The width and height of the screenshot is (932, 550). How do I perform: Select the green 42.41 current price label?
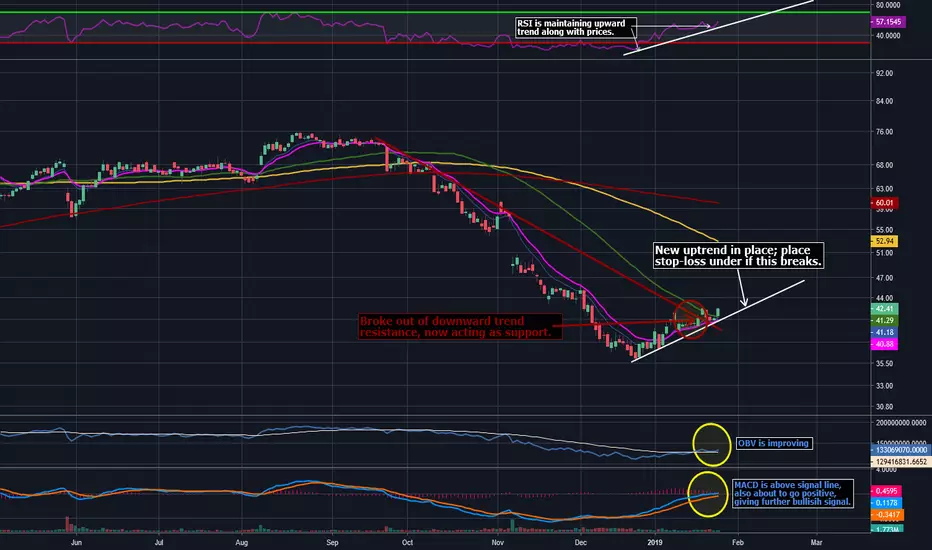coord(884,309)
